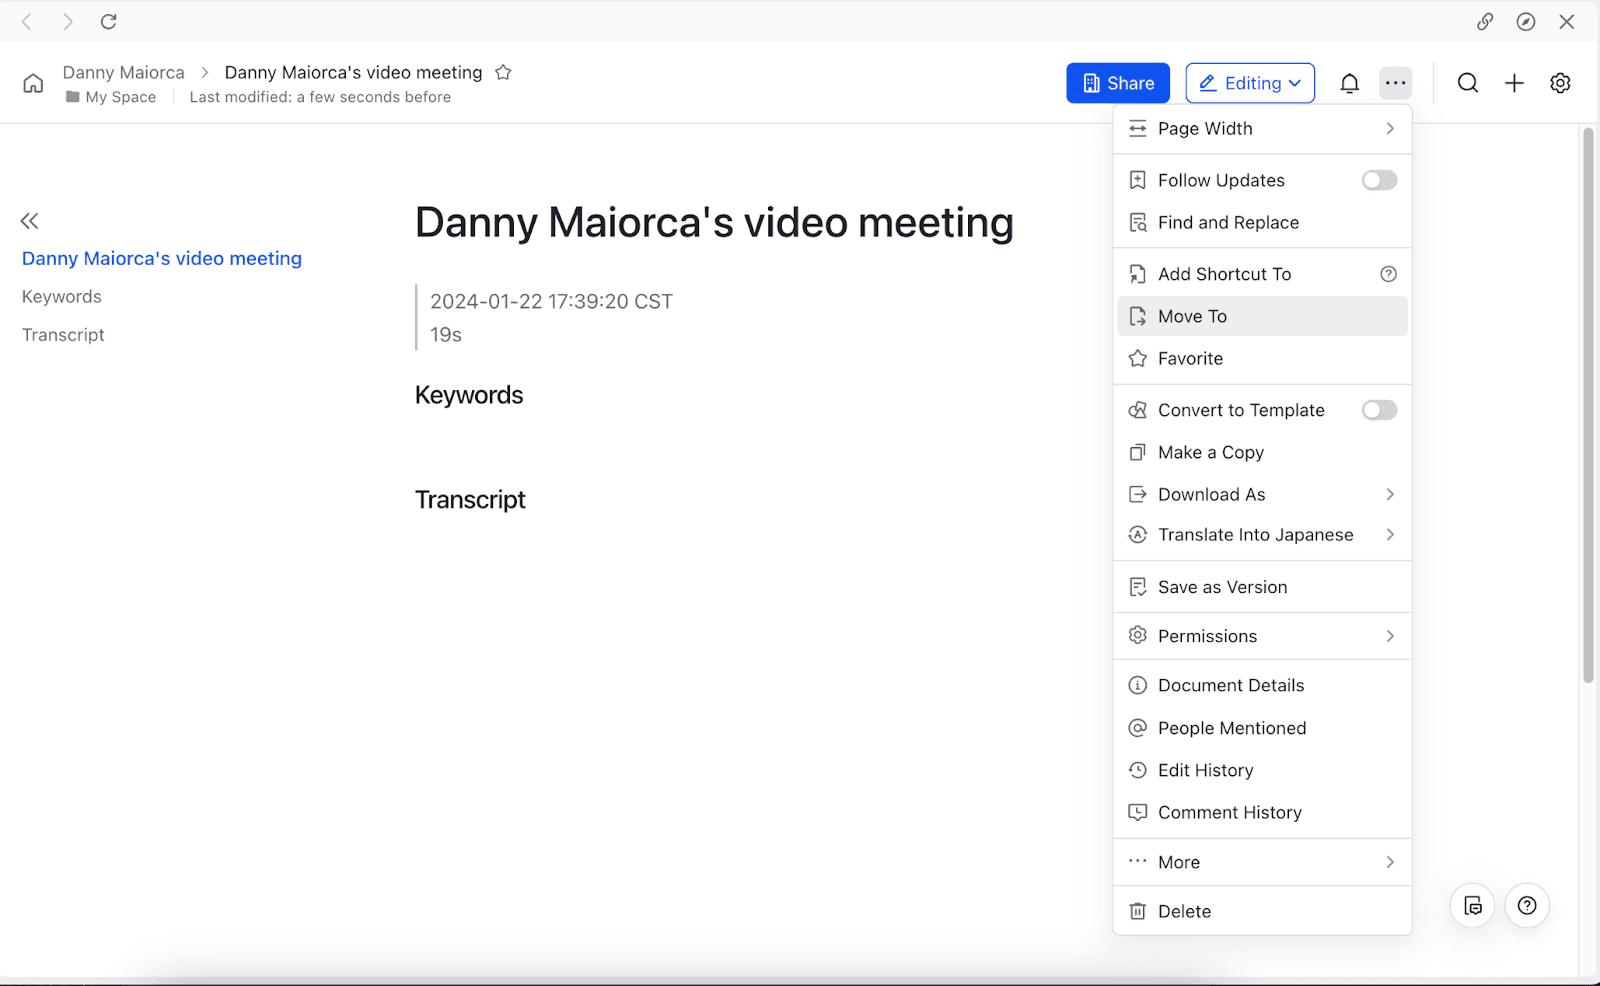The height and width of the screenshot is (986, 1600).
Task: Click the 19s duration text
Action: (446, 335)
